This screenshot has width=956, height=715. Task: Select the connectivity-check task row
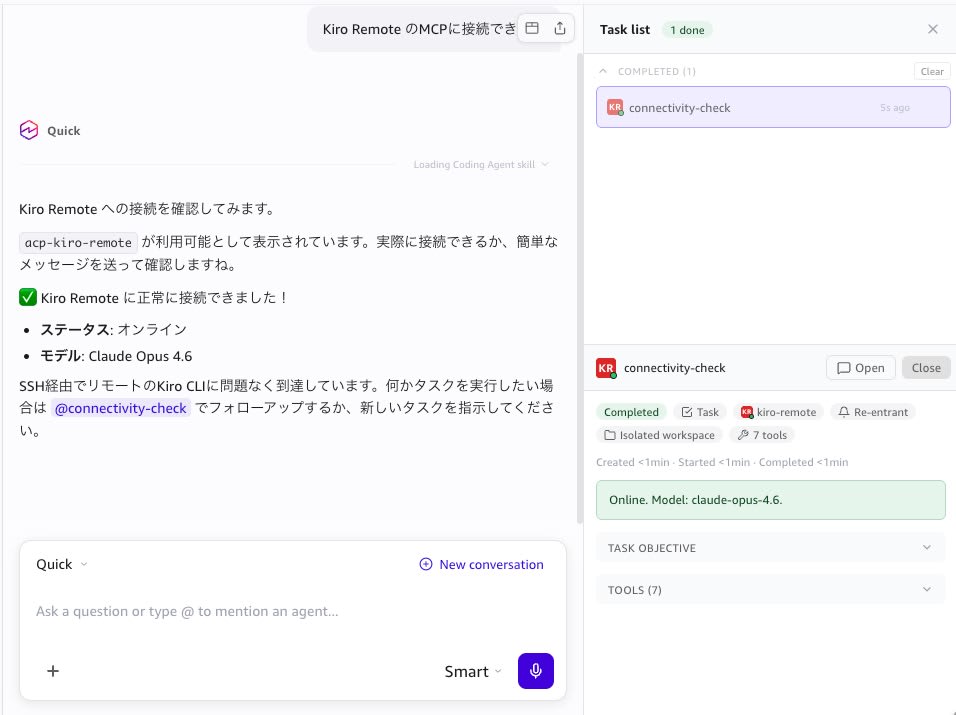(772, 107)
